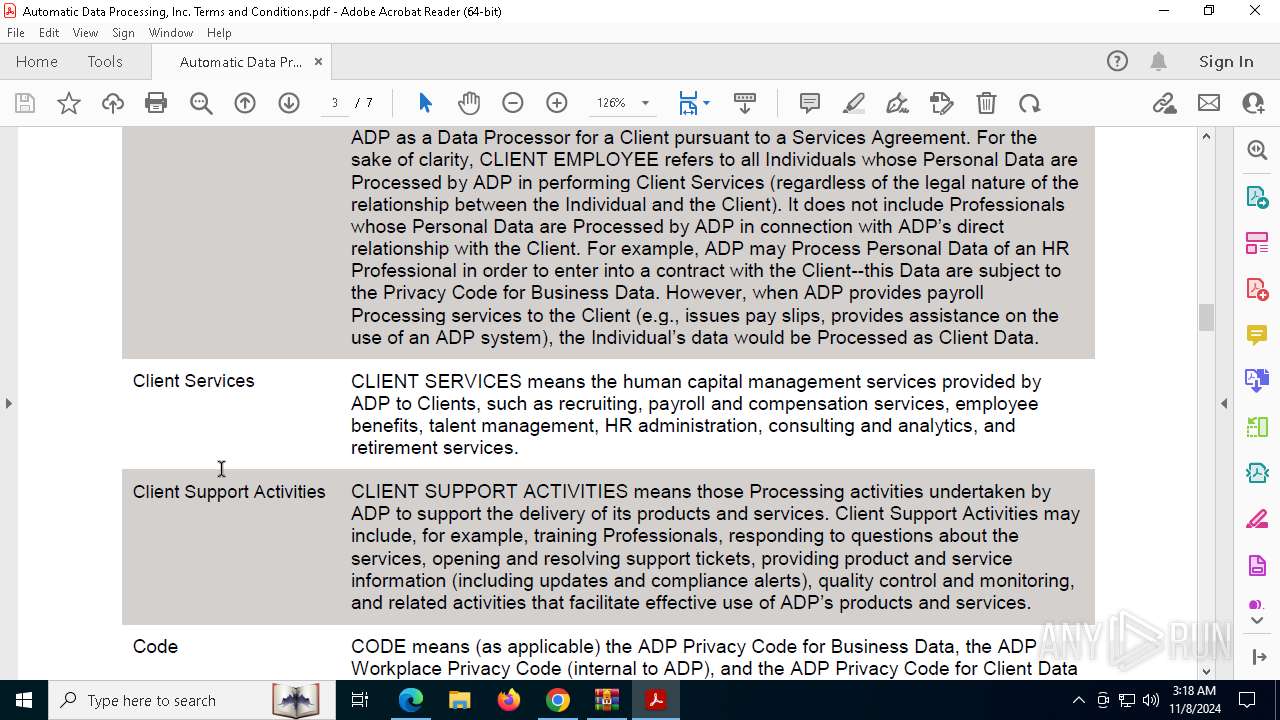Open the Help question mark
Screen dimensions: 1280x720
tap(1117, 61)
